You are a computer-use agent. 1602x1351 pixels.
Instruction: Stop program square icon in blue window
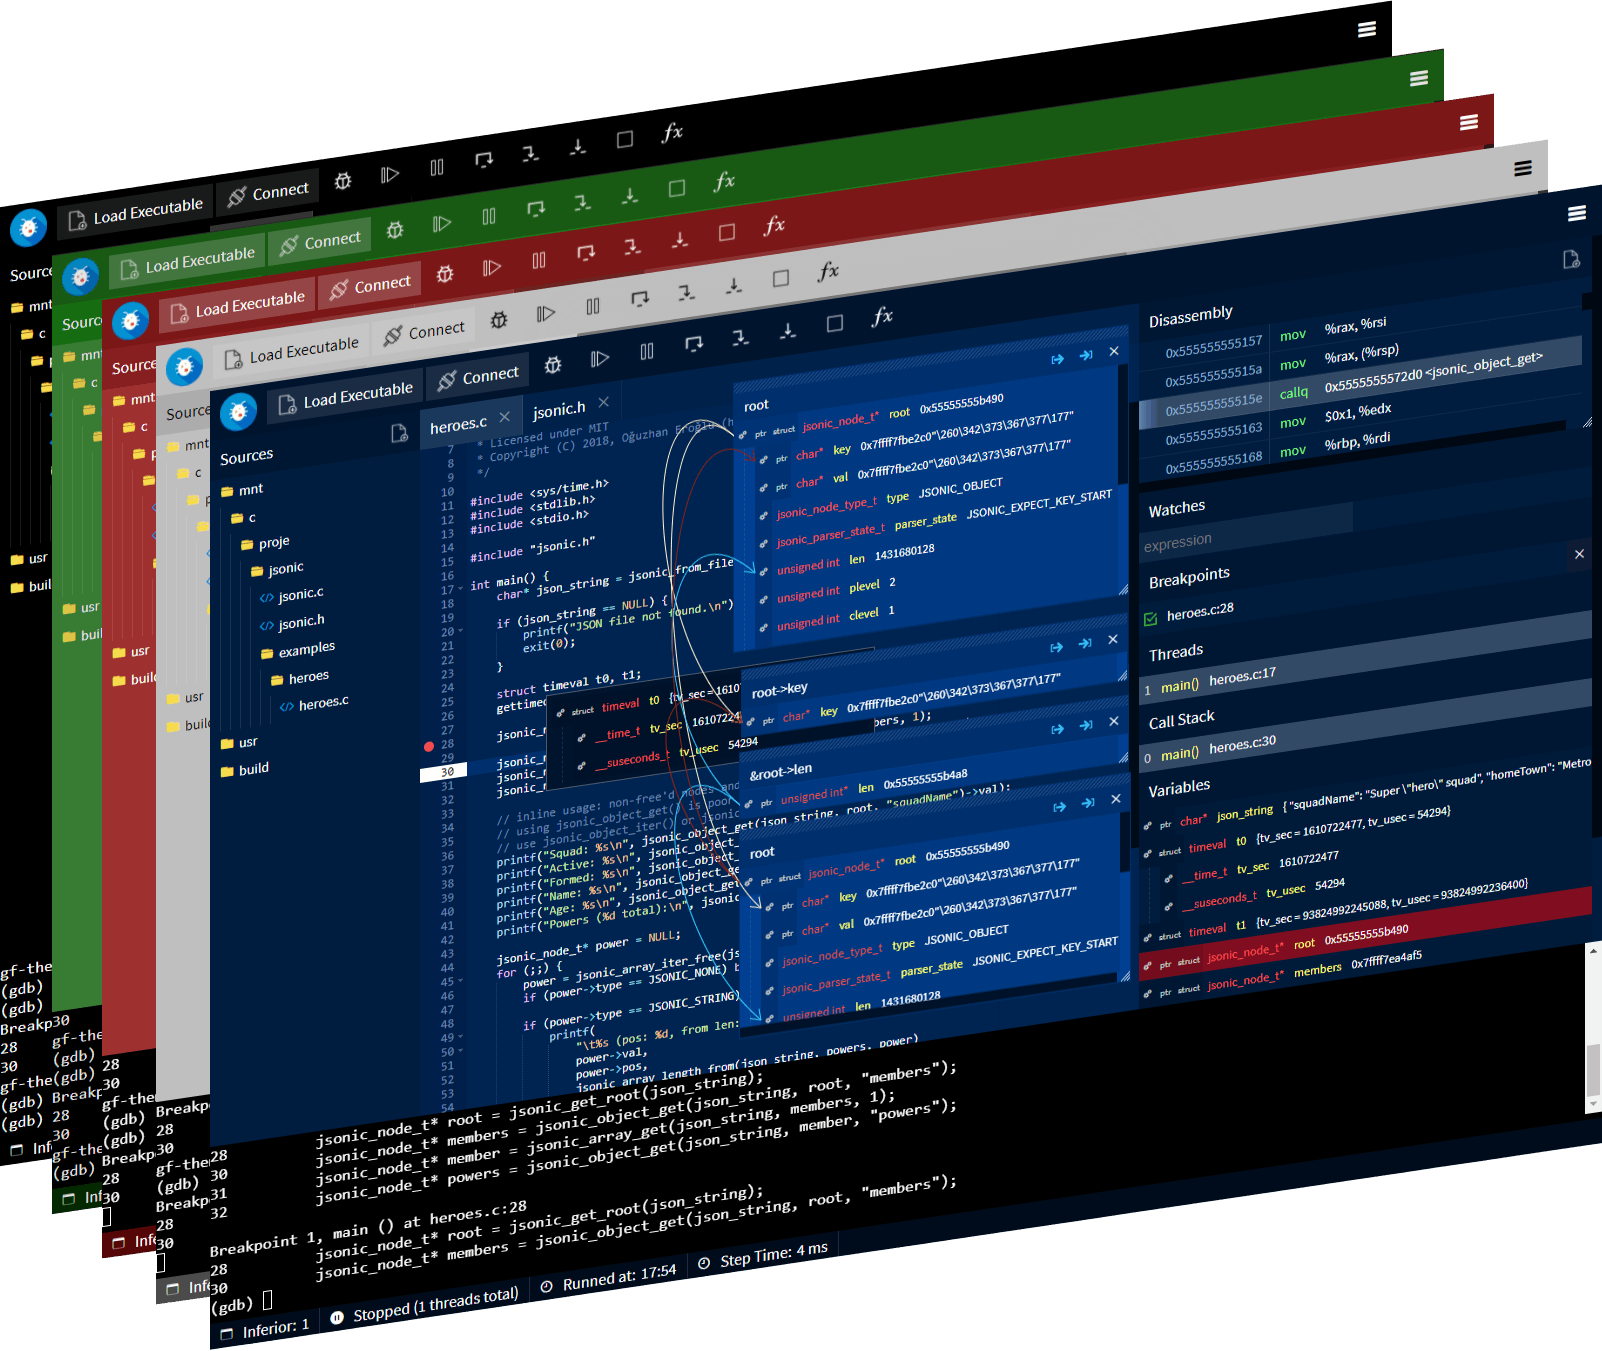[x=835, y=323]
